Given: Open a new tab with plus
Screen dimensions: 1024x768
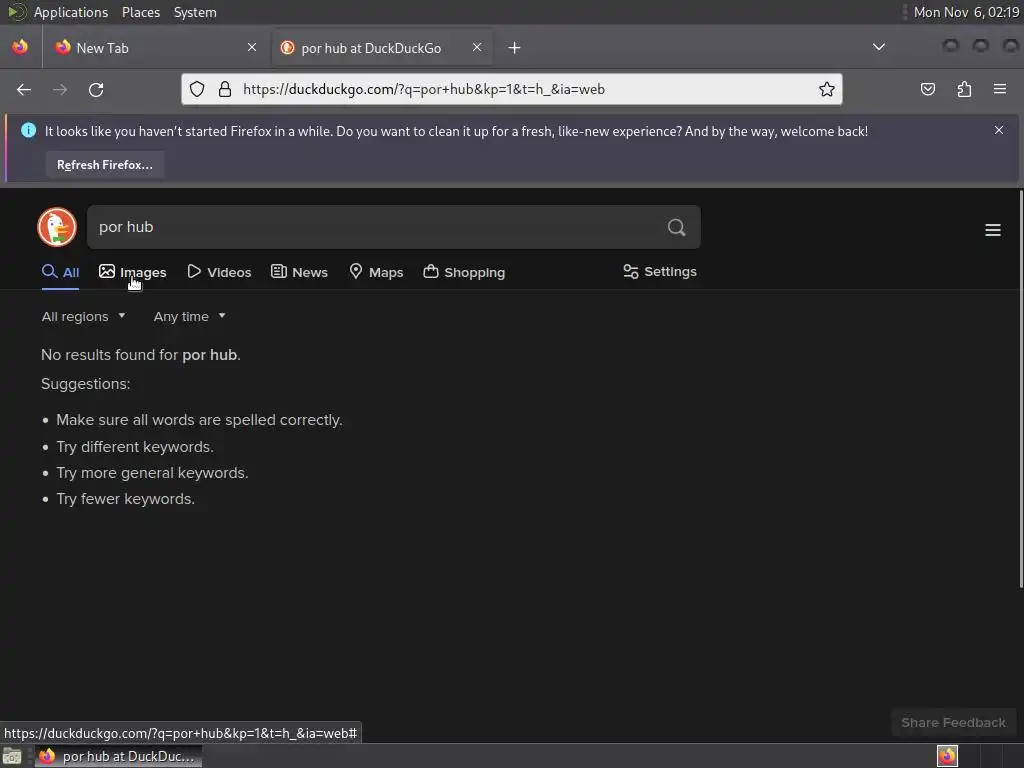Looking at the screenshot, I should click(x=515, y=48).
